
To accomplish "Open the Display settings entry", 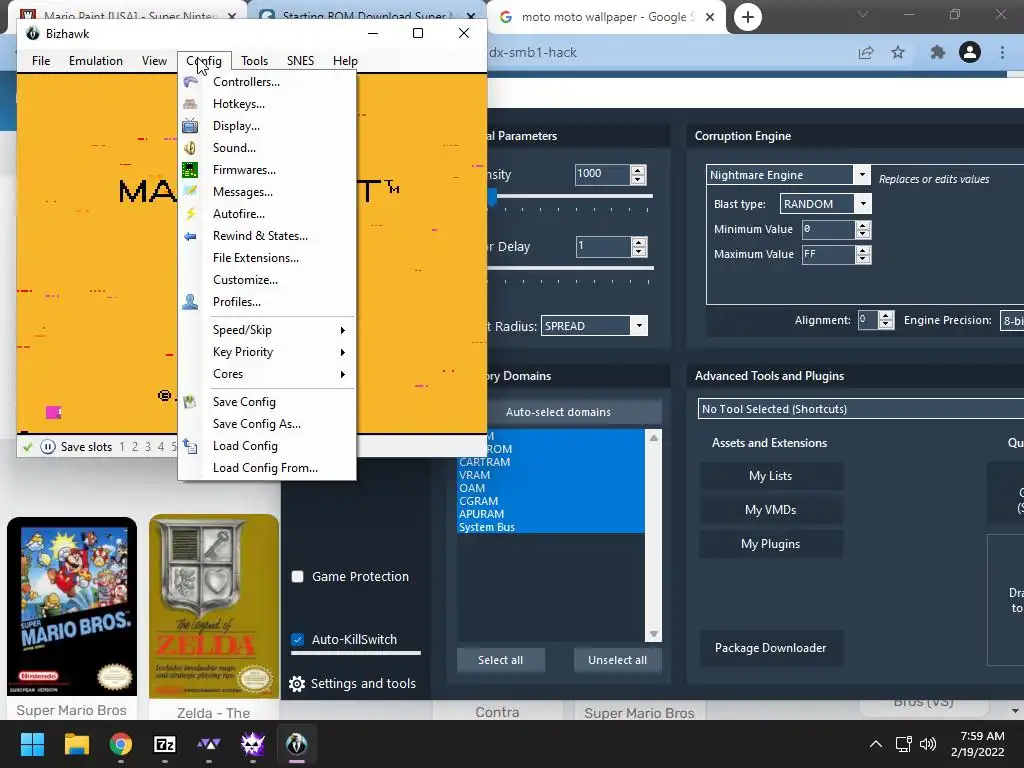I will click(x=266, y=125).
